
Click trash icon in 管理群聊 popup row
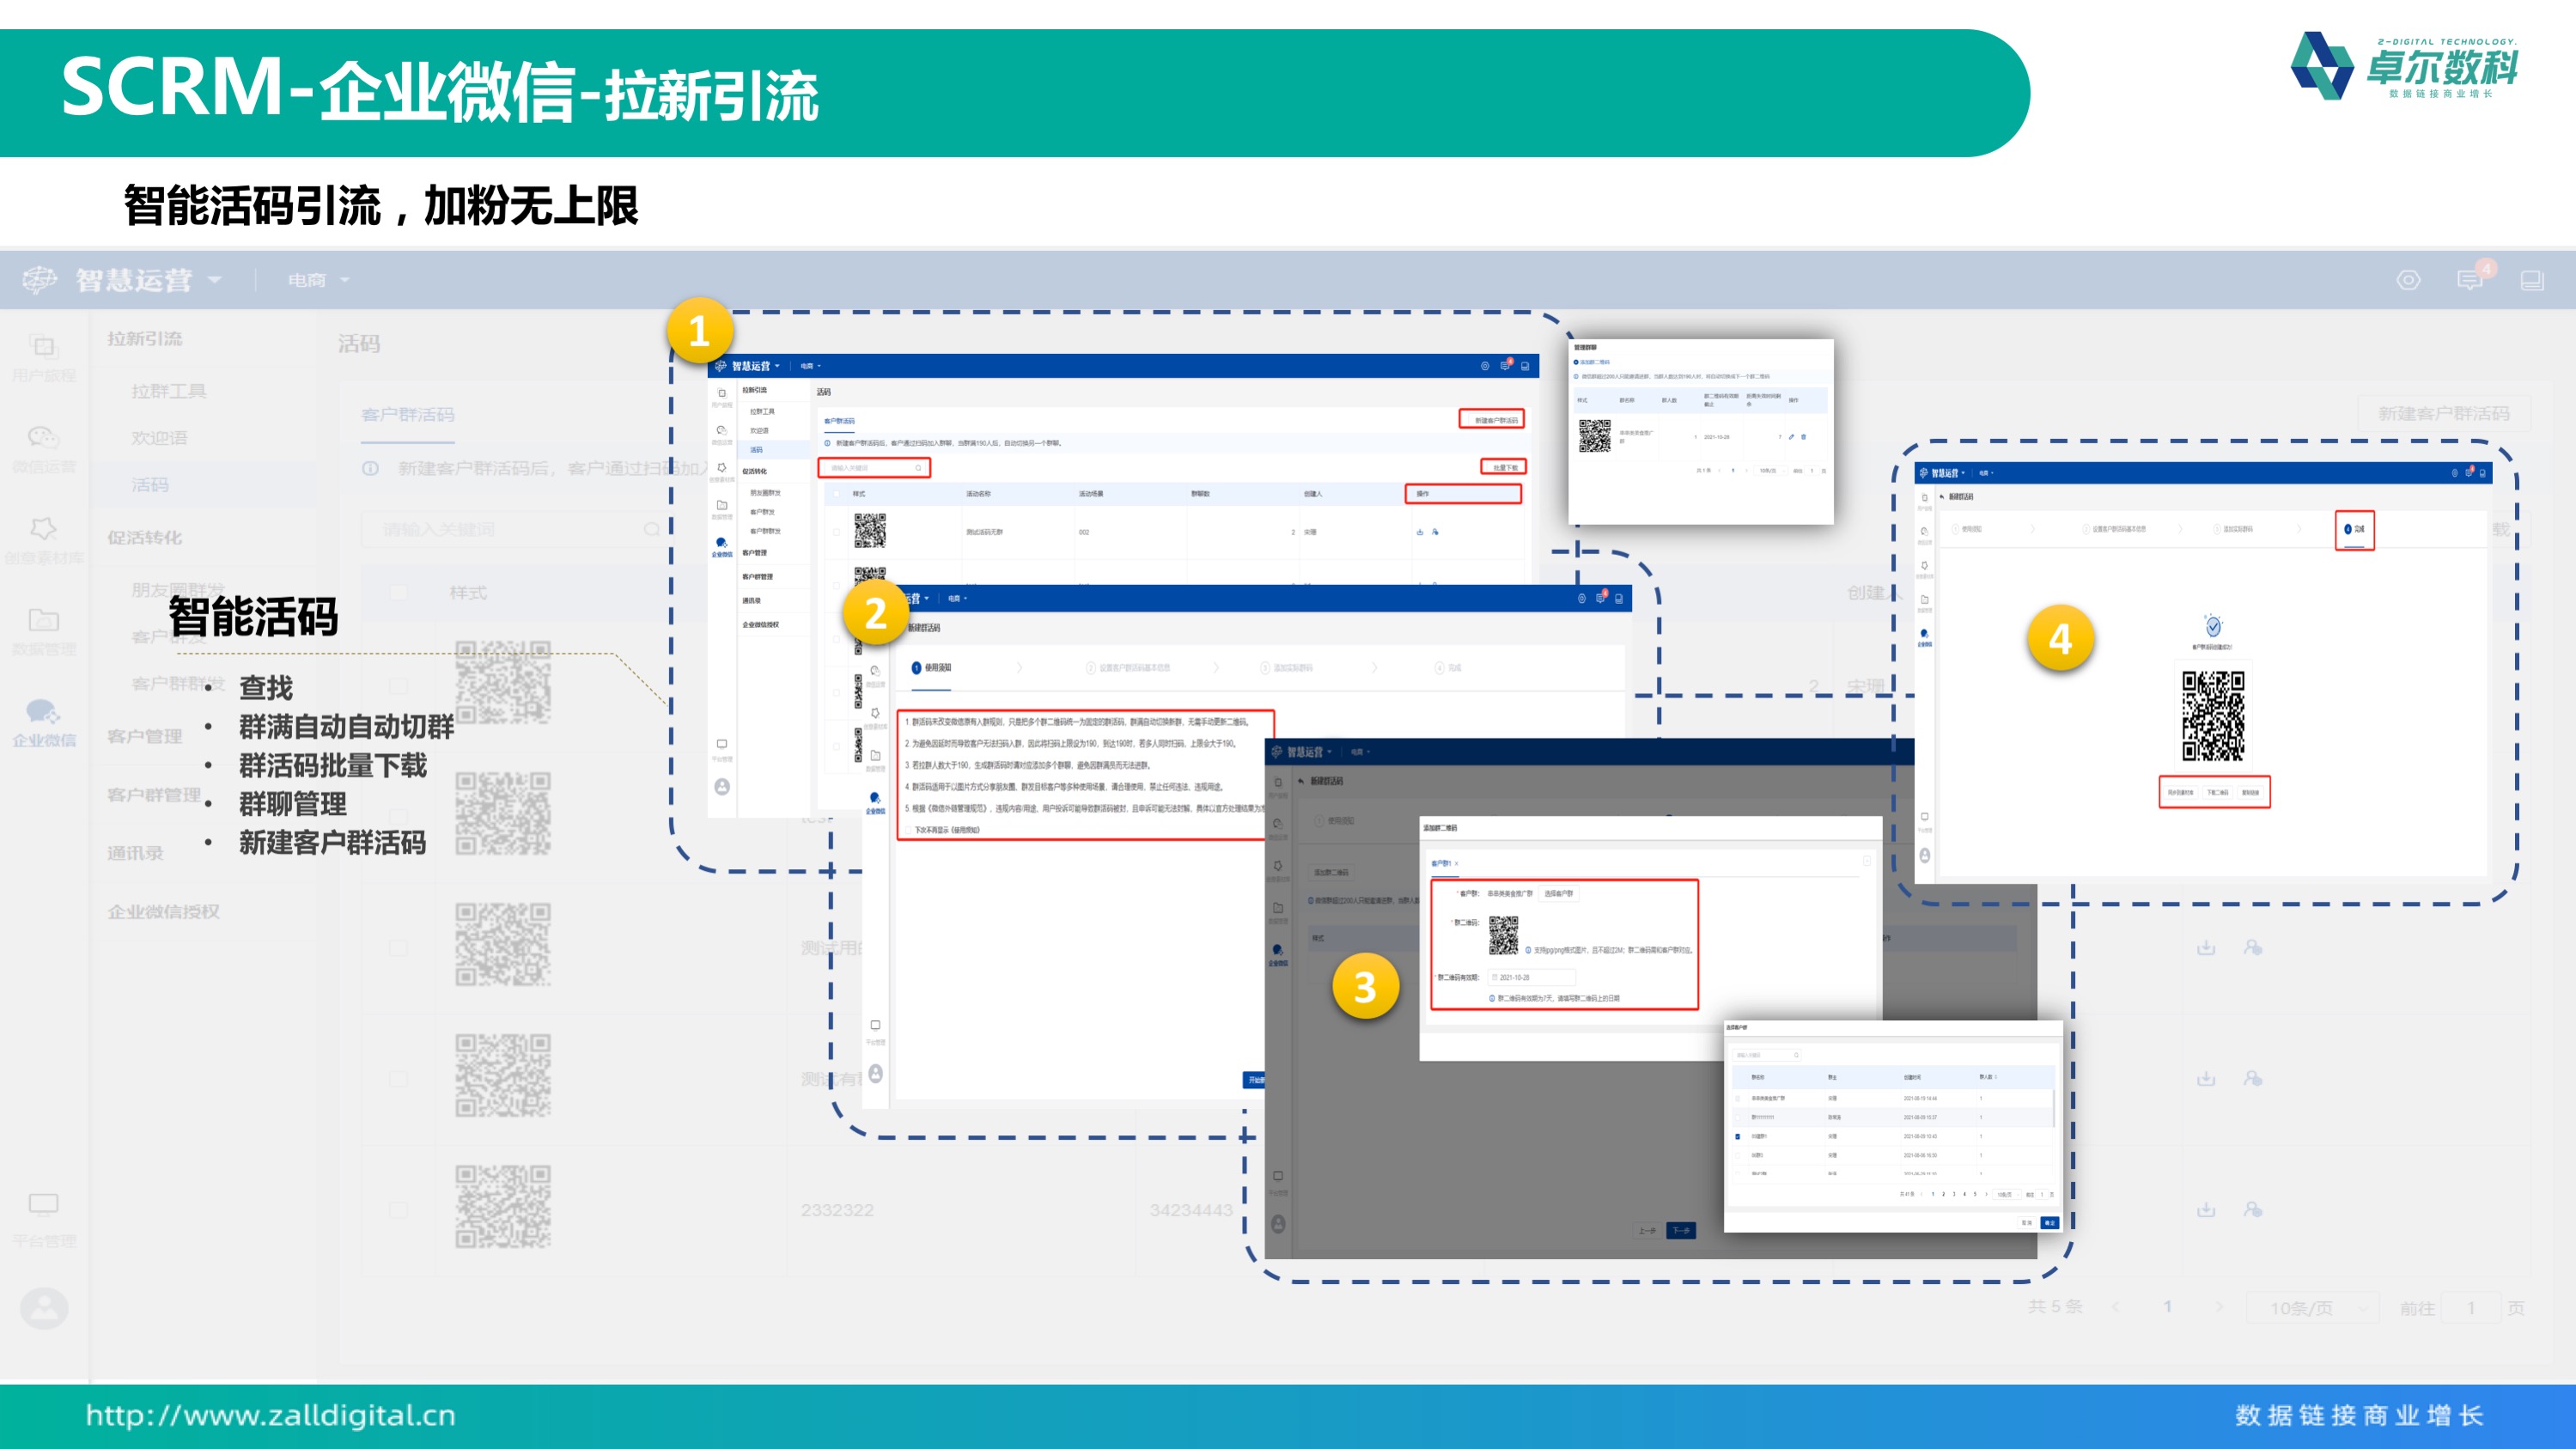point(1803,437)
